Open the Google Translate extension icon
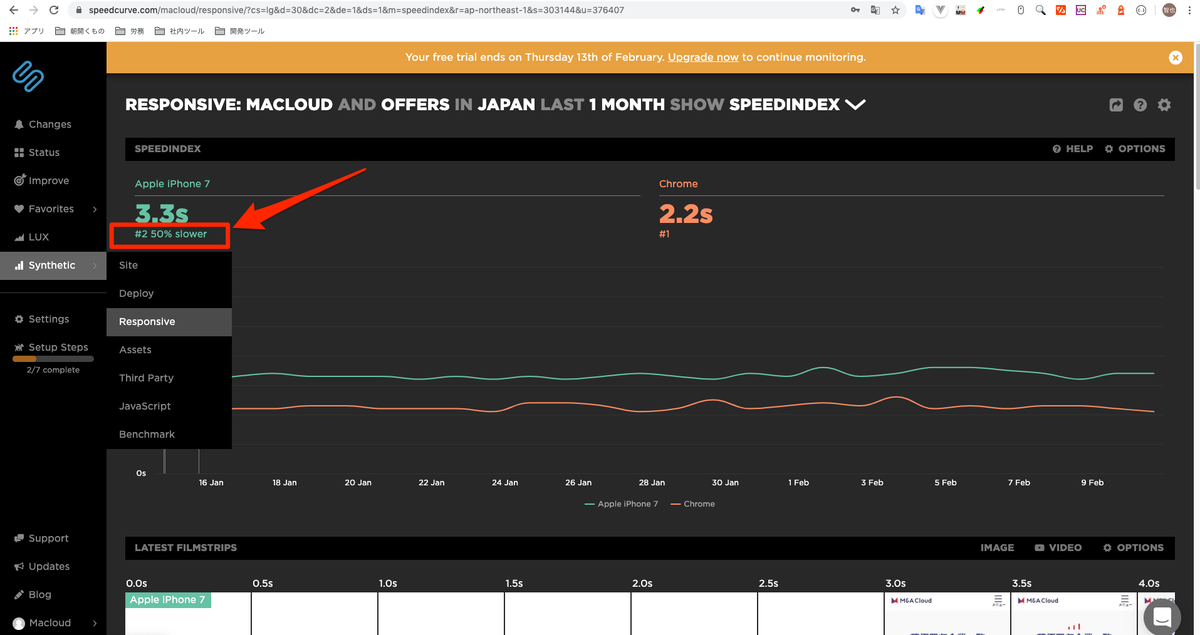The width and height of the screenshot is (1200, 635). [x=920, y=10]
